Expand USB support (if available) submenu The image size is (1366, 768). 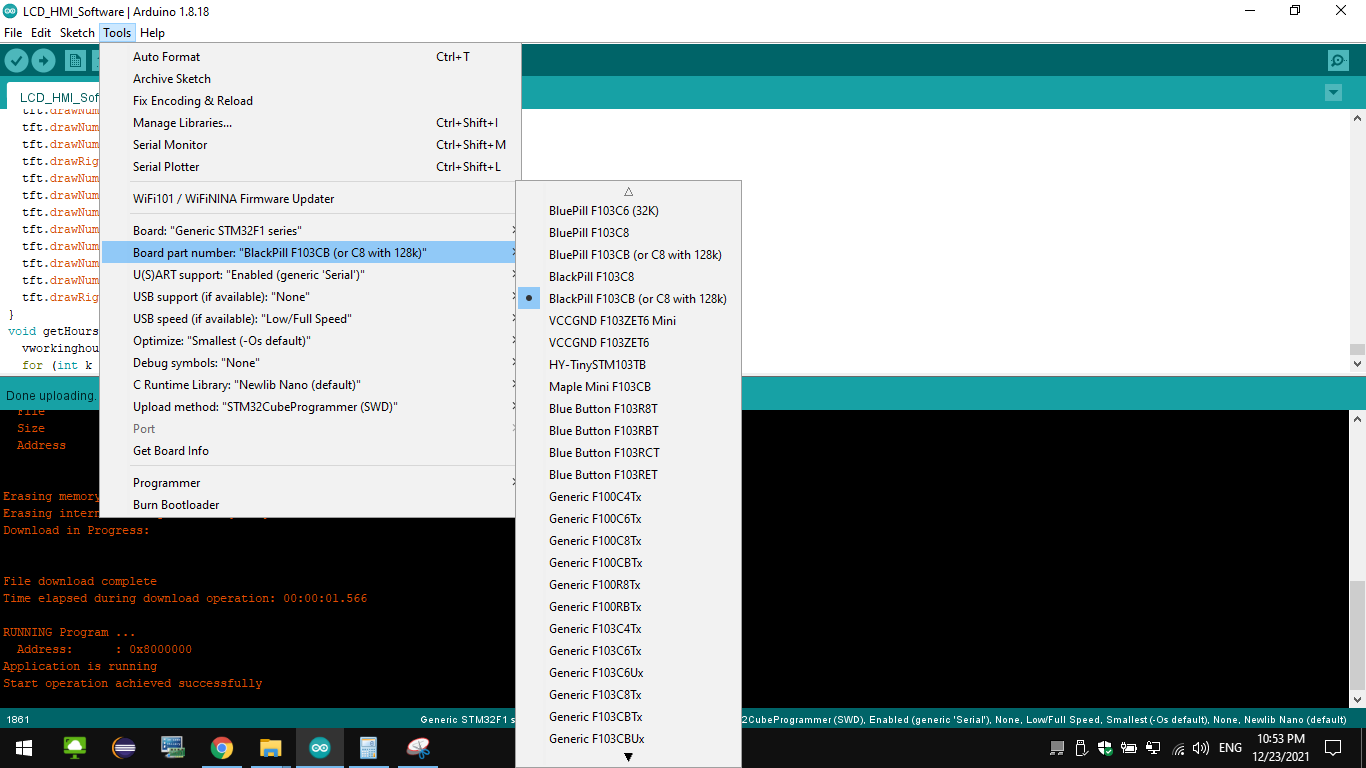click(x=310, y=297)
